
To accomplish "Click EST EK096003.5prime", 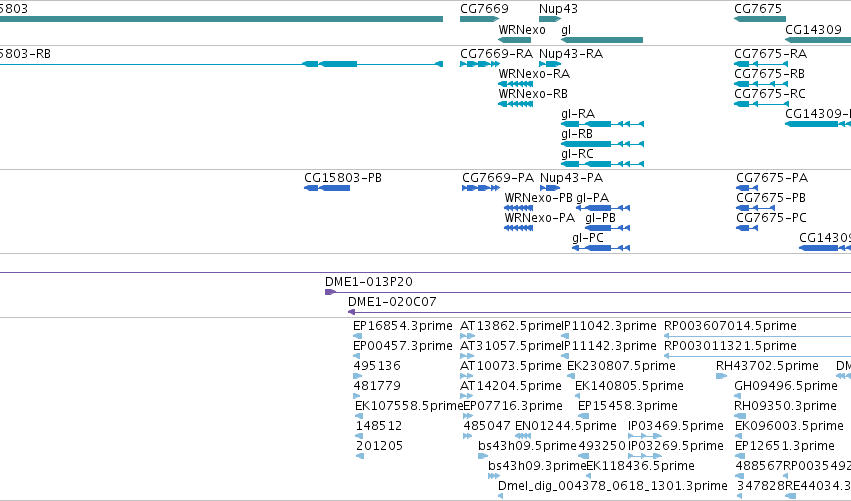I will 789,427.
